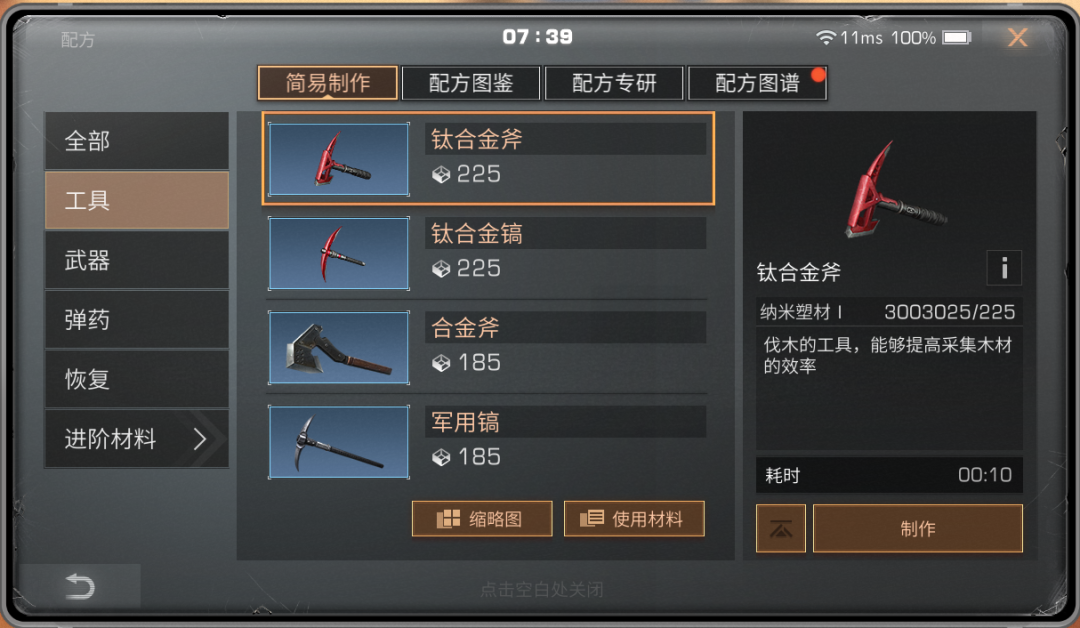Click the 制作 craft button
The width and height of the screenshot is (1080, 628).
click(917, 529)
